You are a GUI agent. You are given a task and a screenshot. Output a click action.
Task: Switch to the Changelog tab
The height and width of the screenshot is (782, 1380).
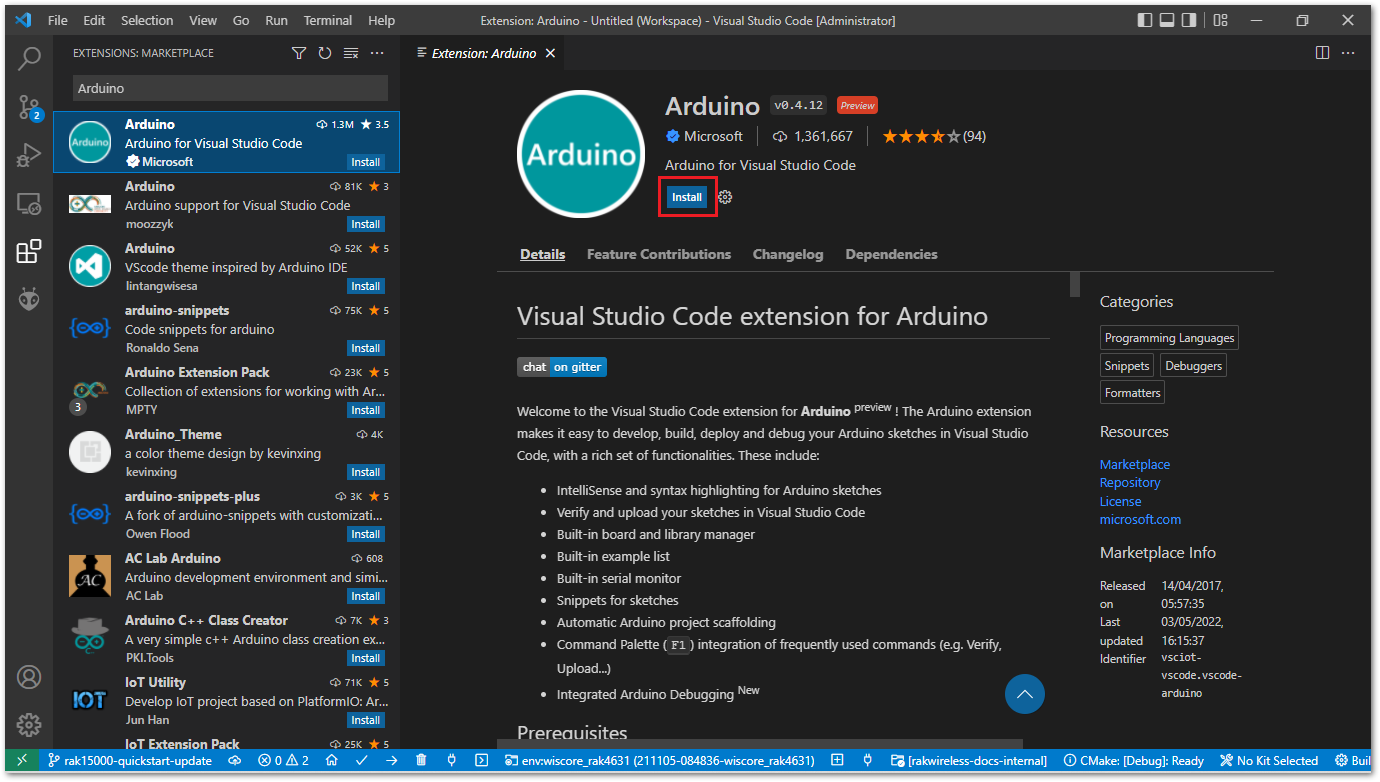coord(788,254)
